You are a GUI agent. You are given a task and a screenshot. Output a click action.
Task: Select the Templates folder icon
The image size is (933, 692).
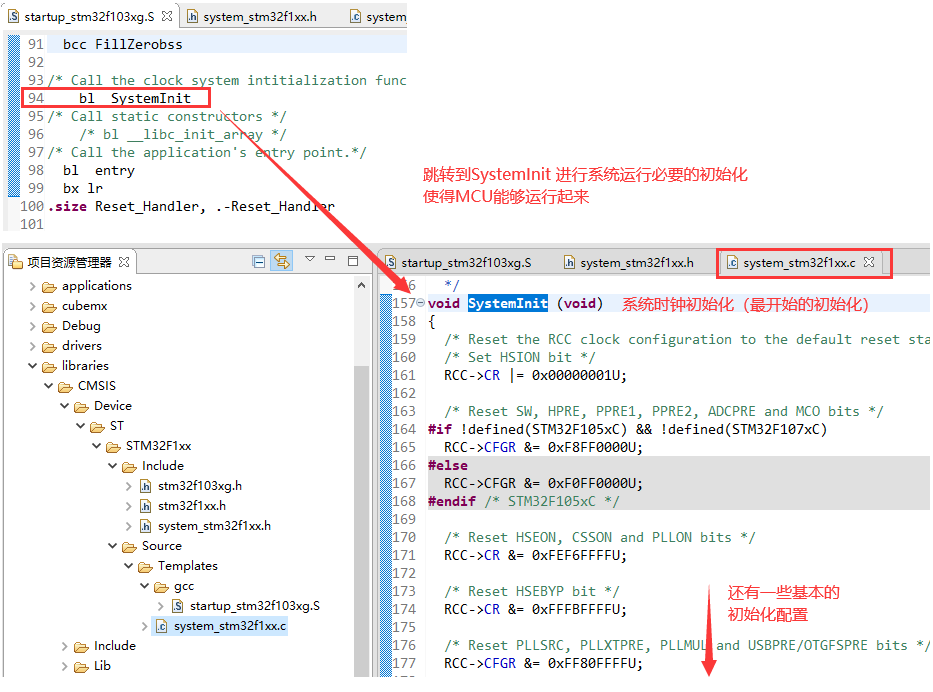[x=146, y=567]
